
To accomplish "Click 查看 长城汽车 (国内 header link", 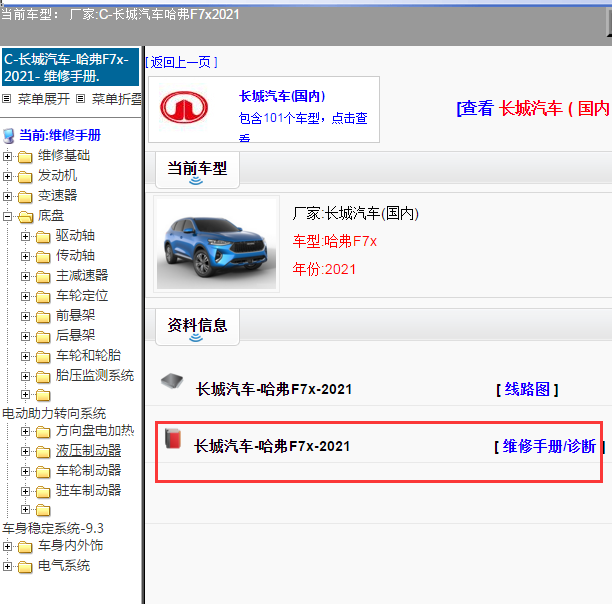I will coord(534,108).
